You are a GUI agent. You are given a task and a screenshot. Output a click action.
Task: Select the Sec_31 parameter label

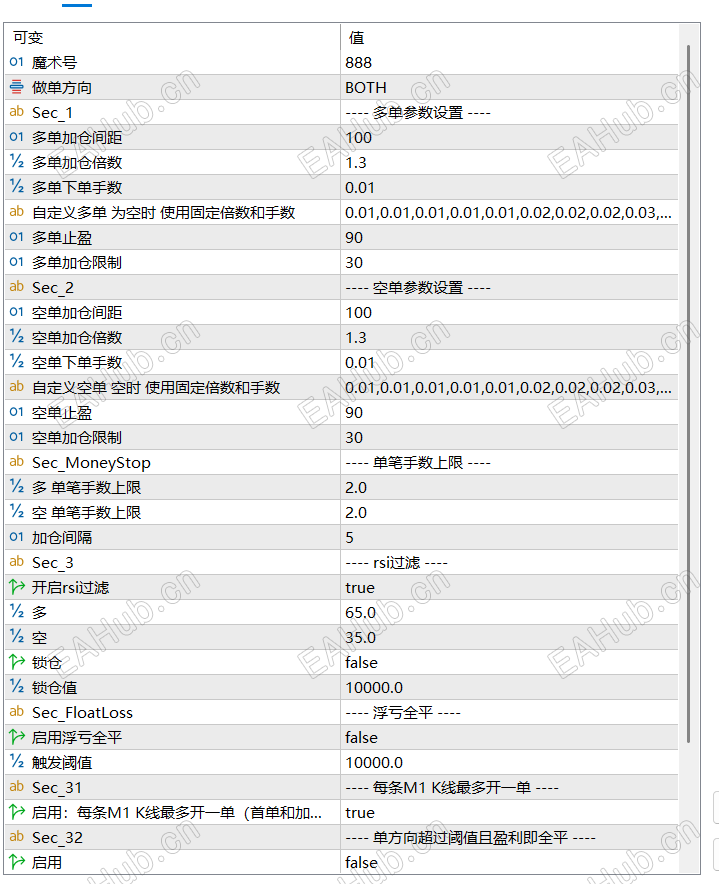pyautogui.click(x=57, y=788)
